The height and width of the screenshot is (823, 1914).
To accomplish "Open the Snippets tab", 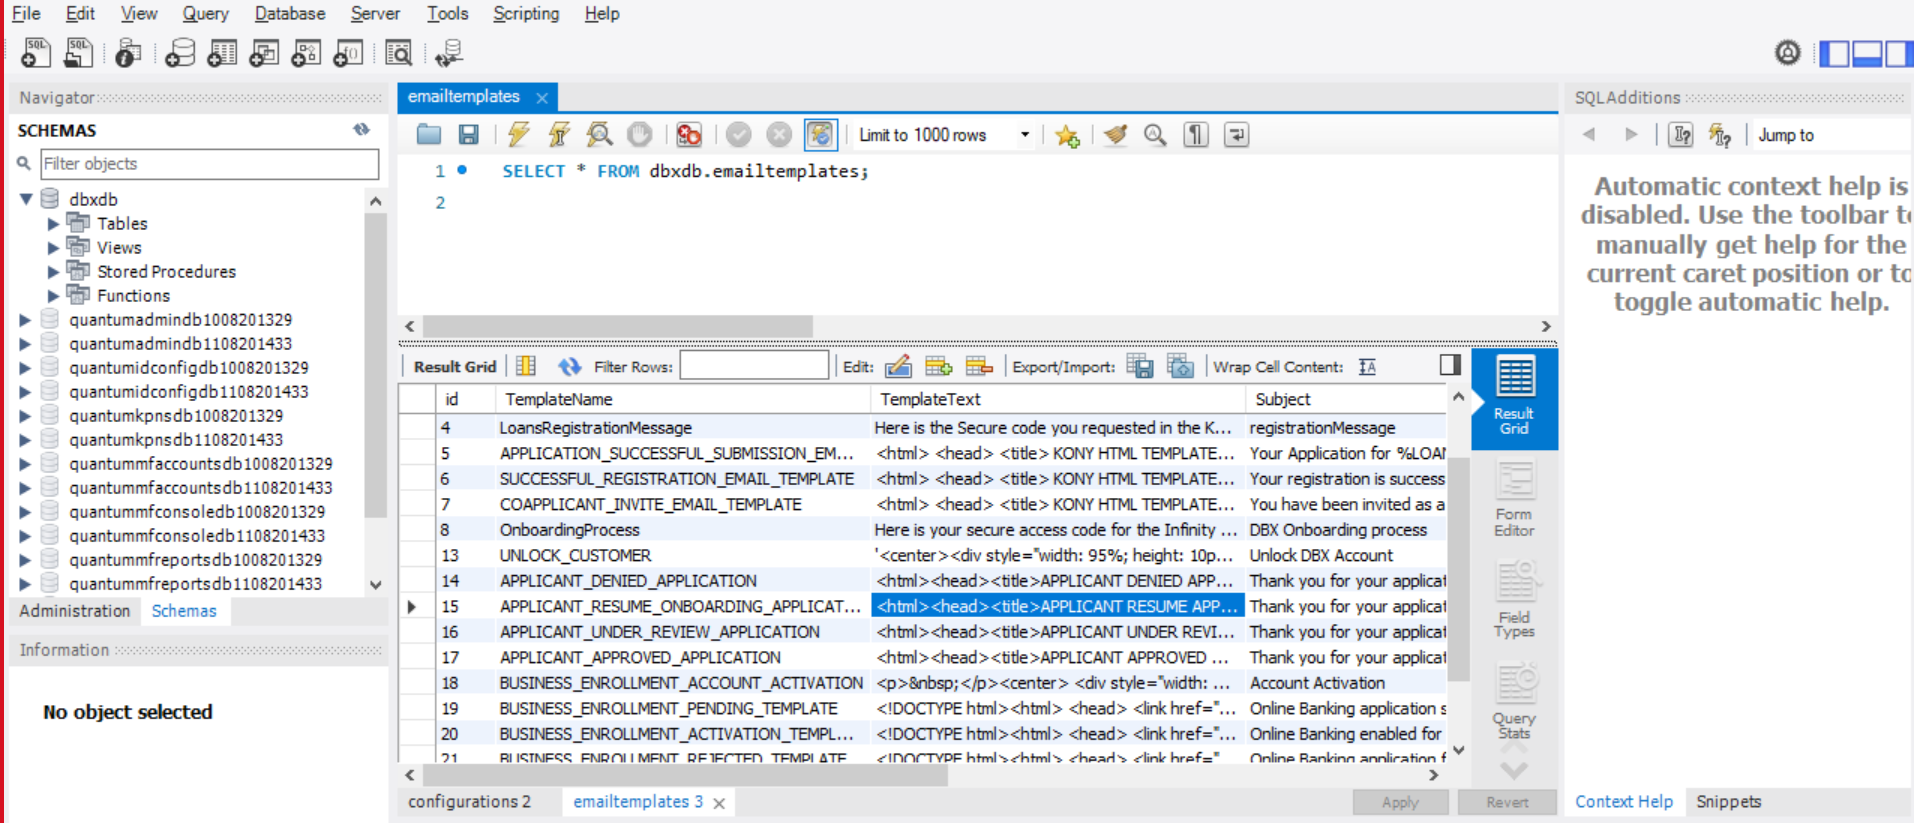I will click(1728, 802).
